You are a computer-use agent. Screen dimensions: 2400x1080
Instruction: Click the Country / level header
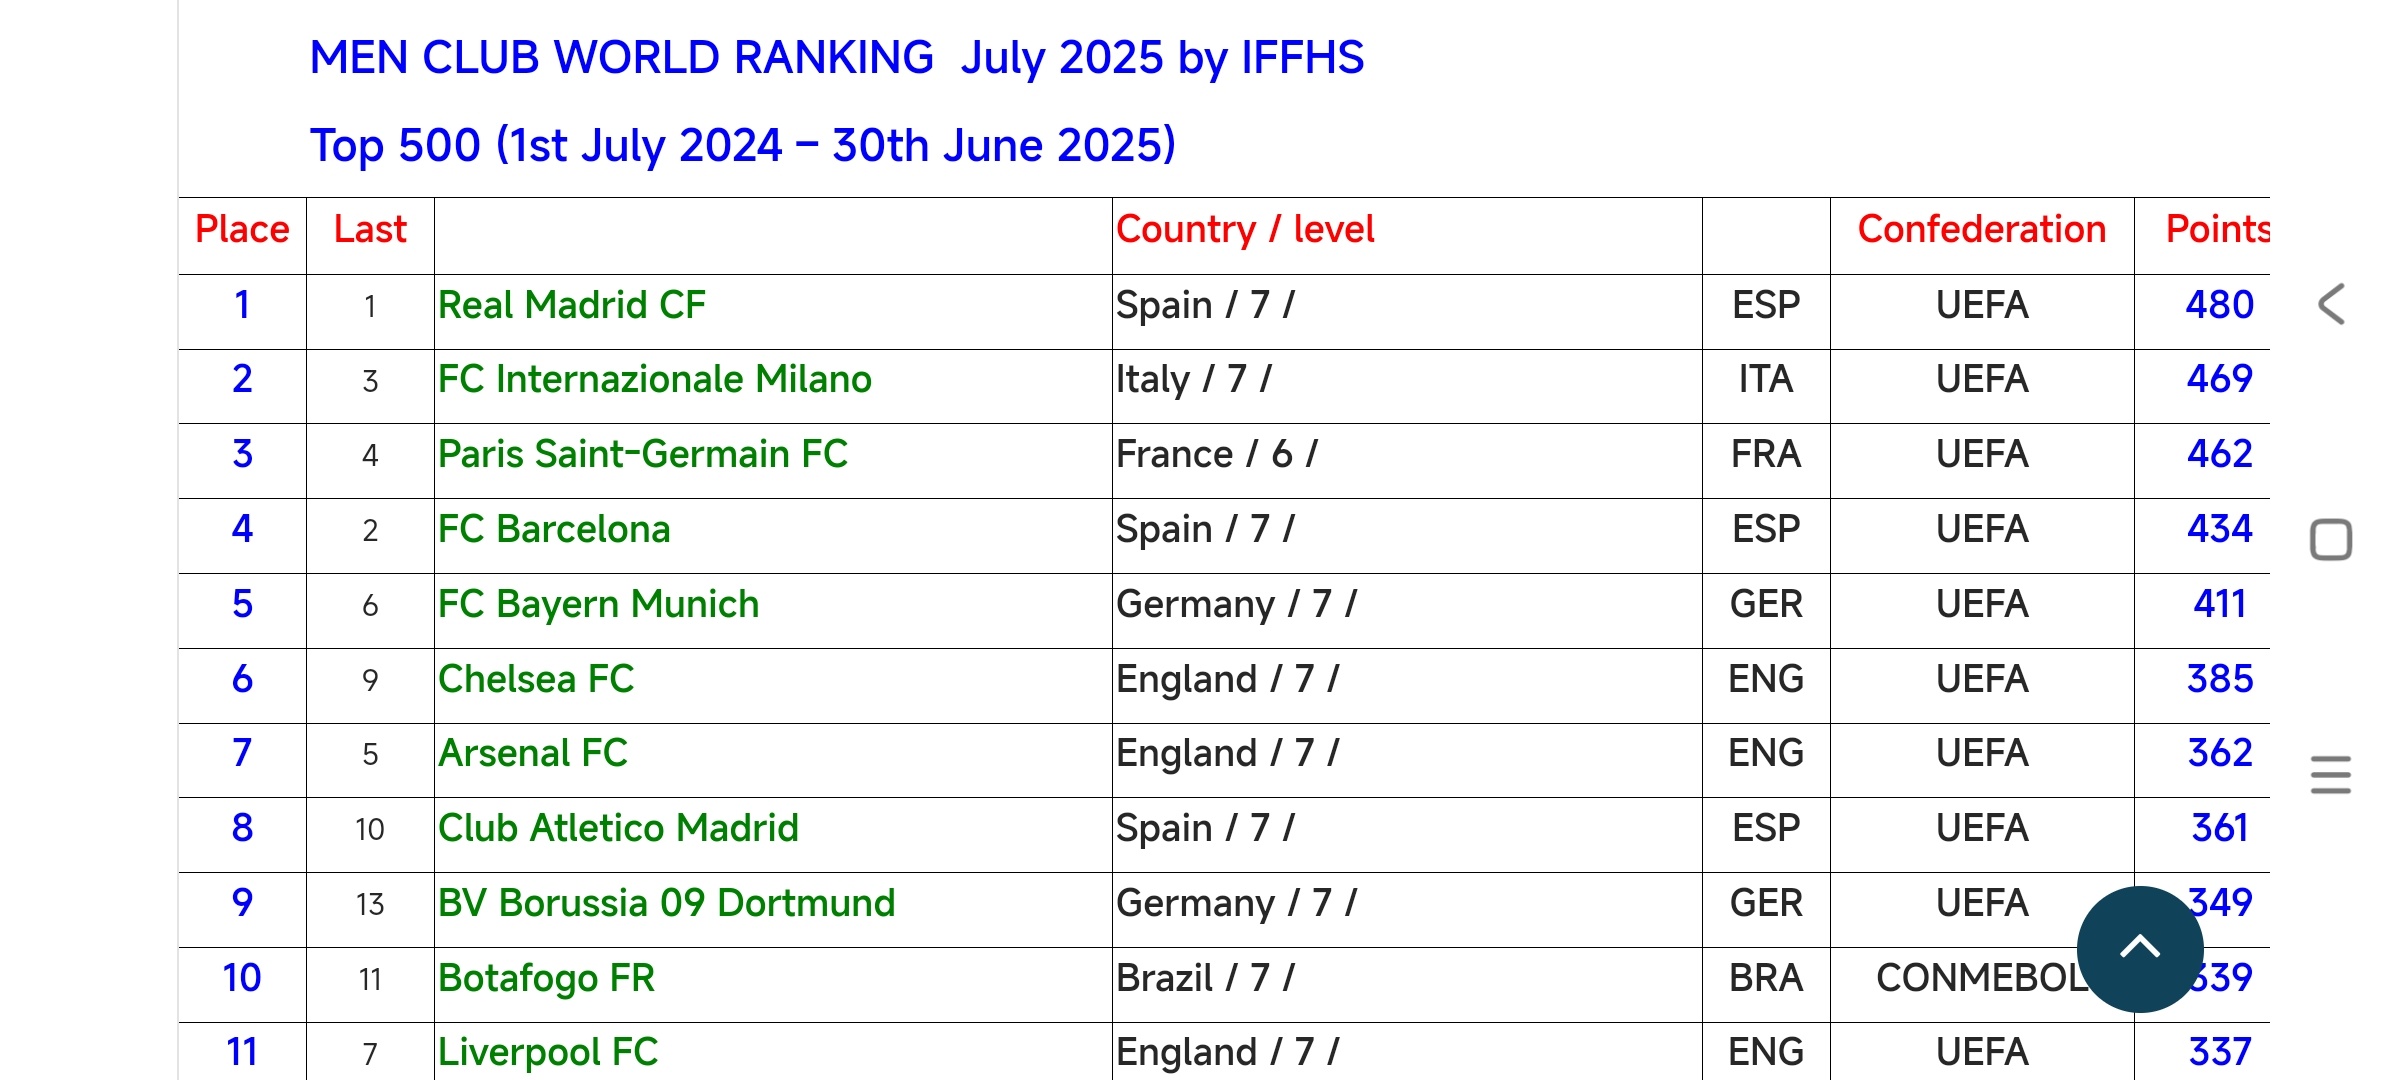point(1245,229)
